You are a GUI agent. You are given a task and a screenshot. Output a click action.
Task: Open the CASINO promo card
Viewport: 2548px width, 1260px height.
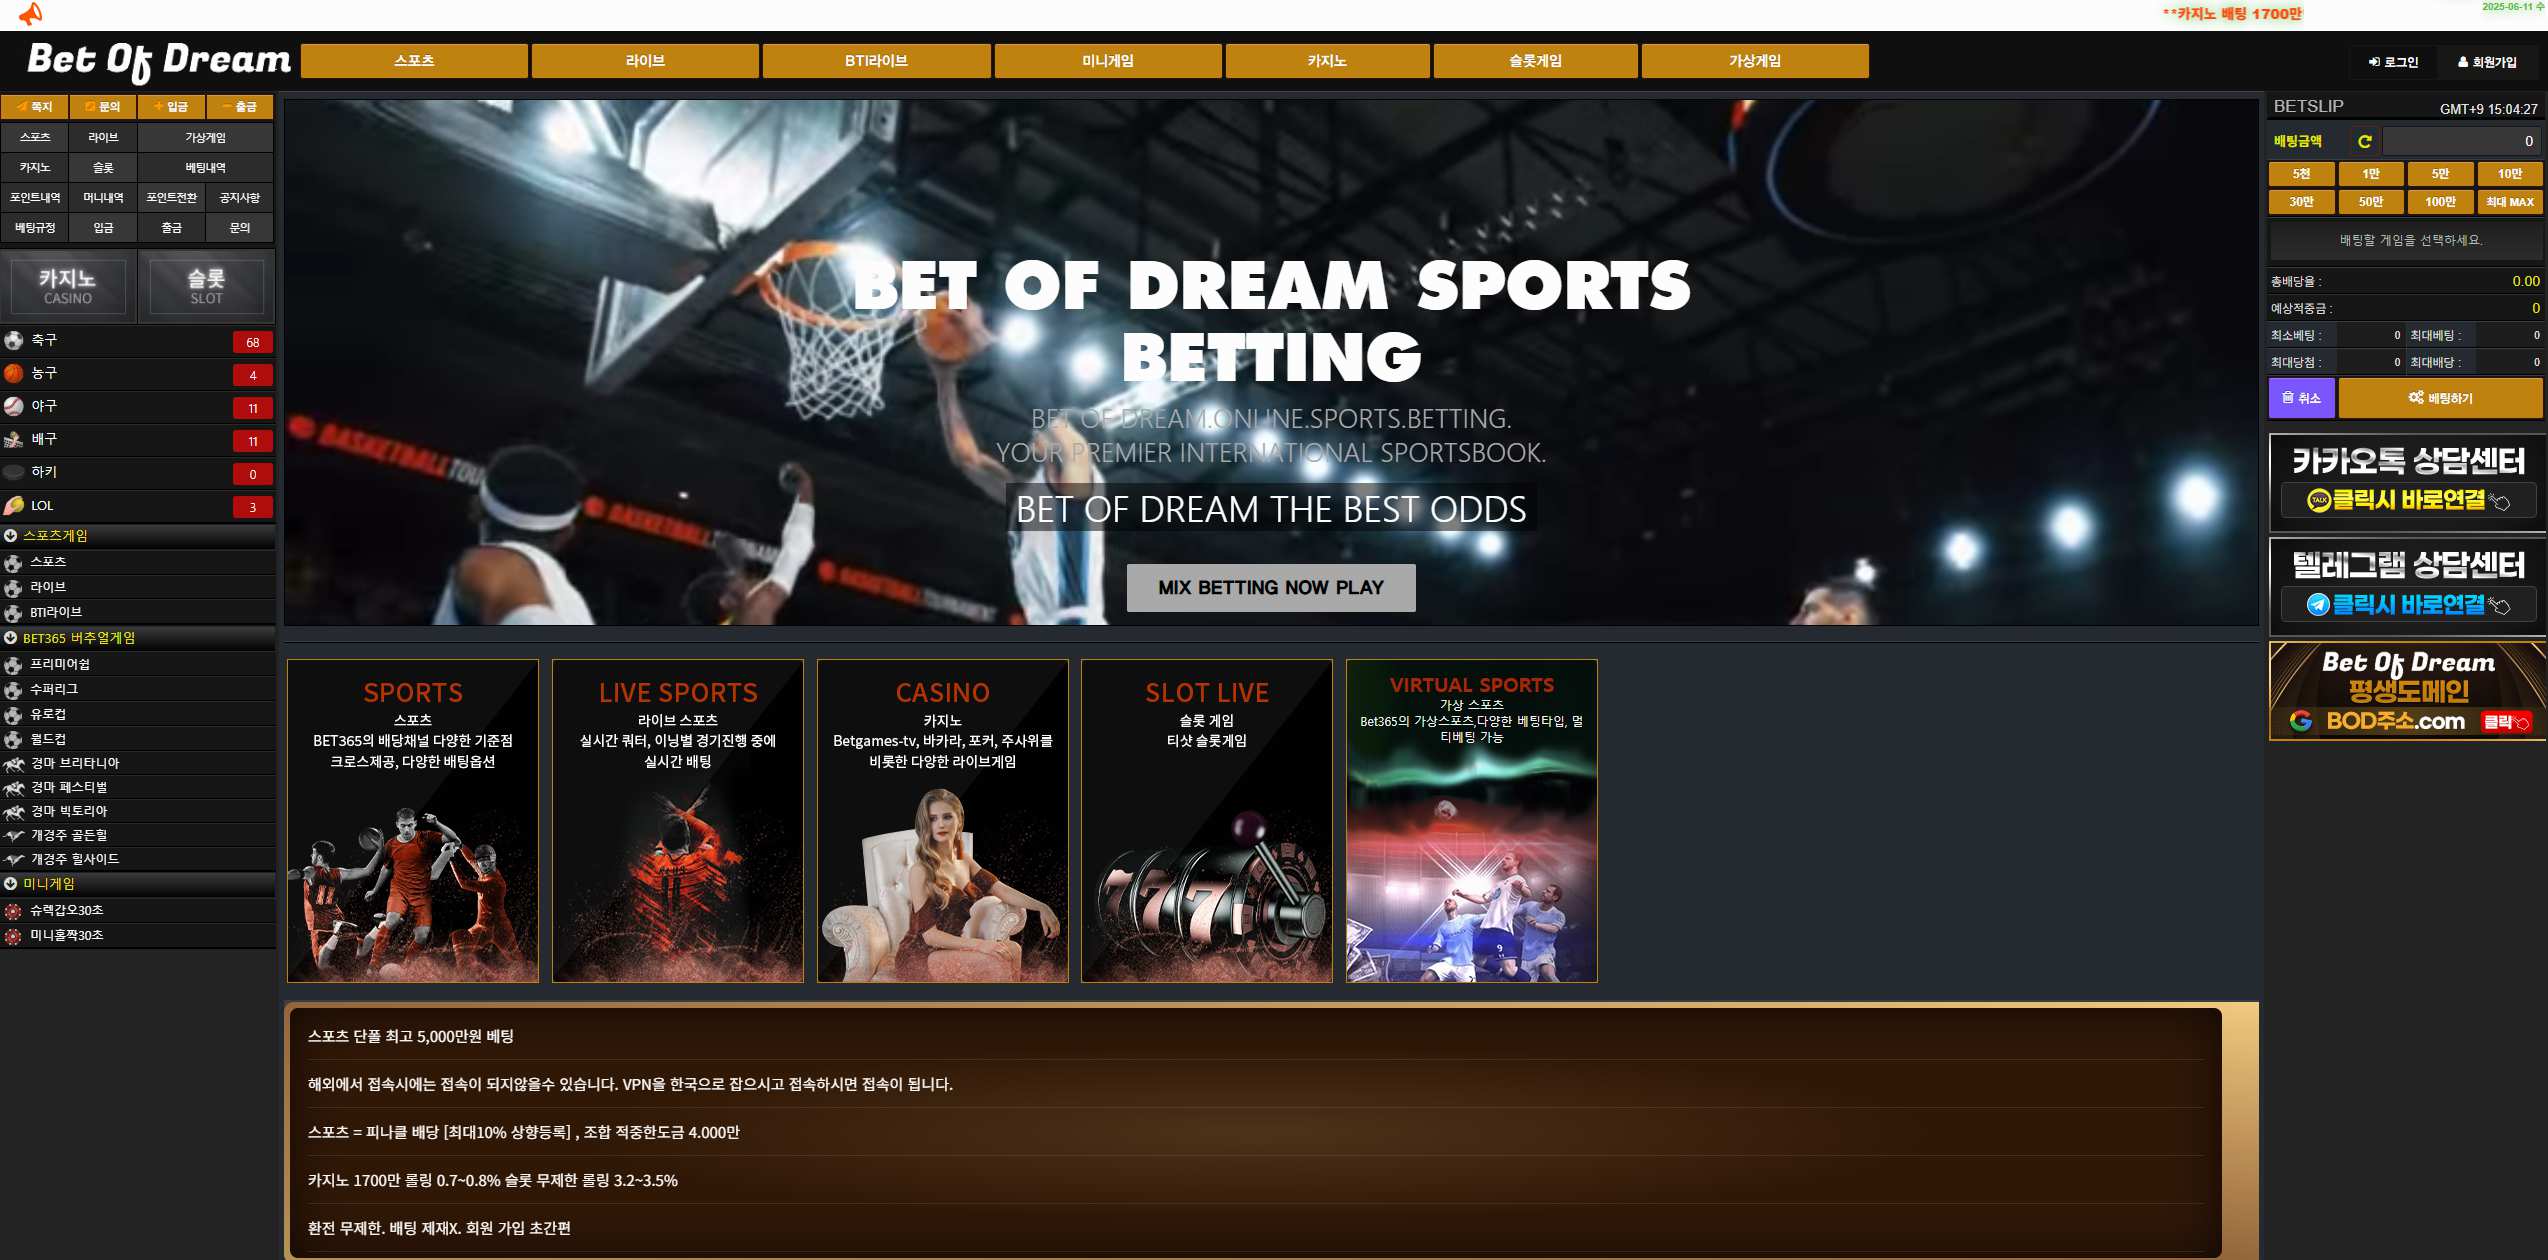(x=943, y=821)
